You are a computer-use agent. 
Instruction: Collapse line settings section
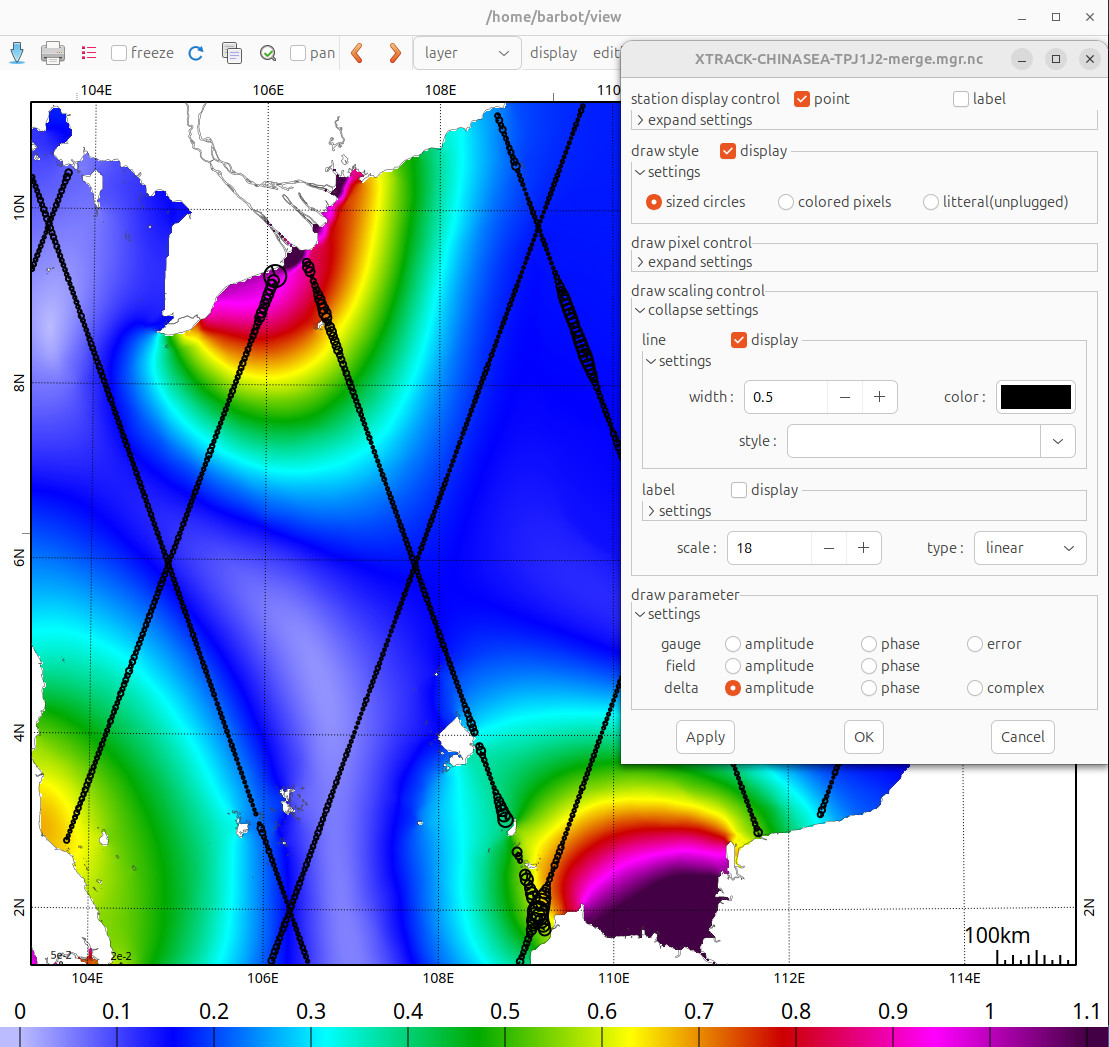click(x=679, y=361)
